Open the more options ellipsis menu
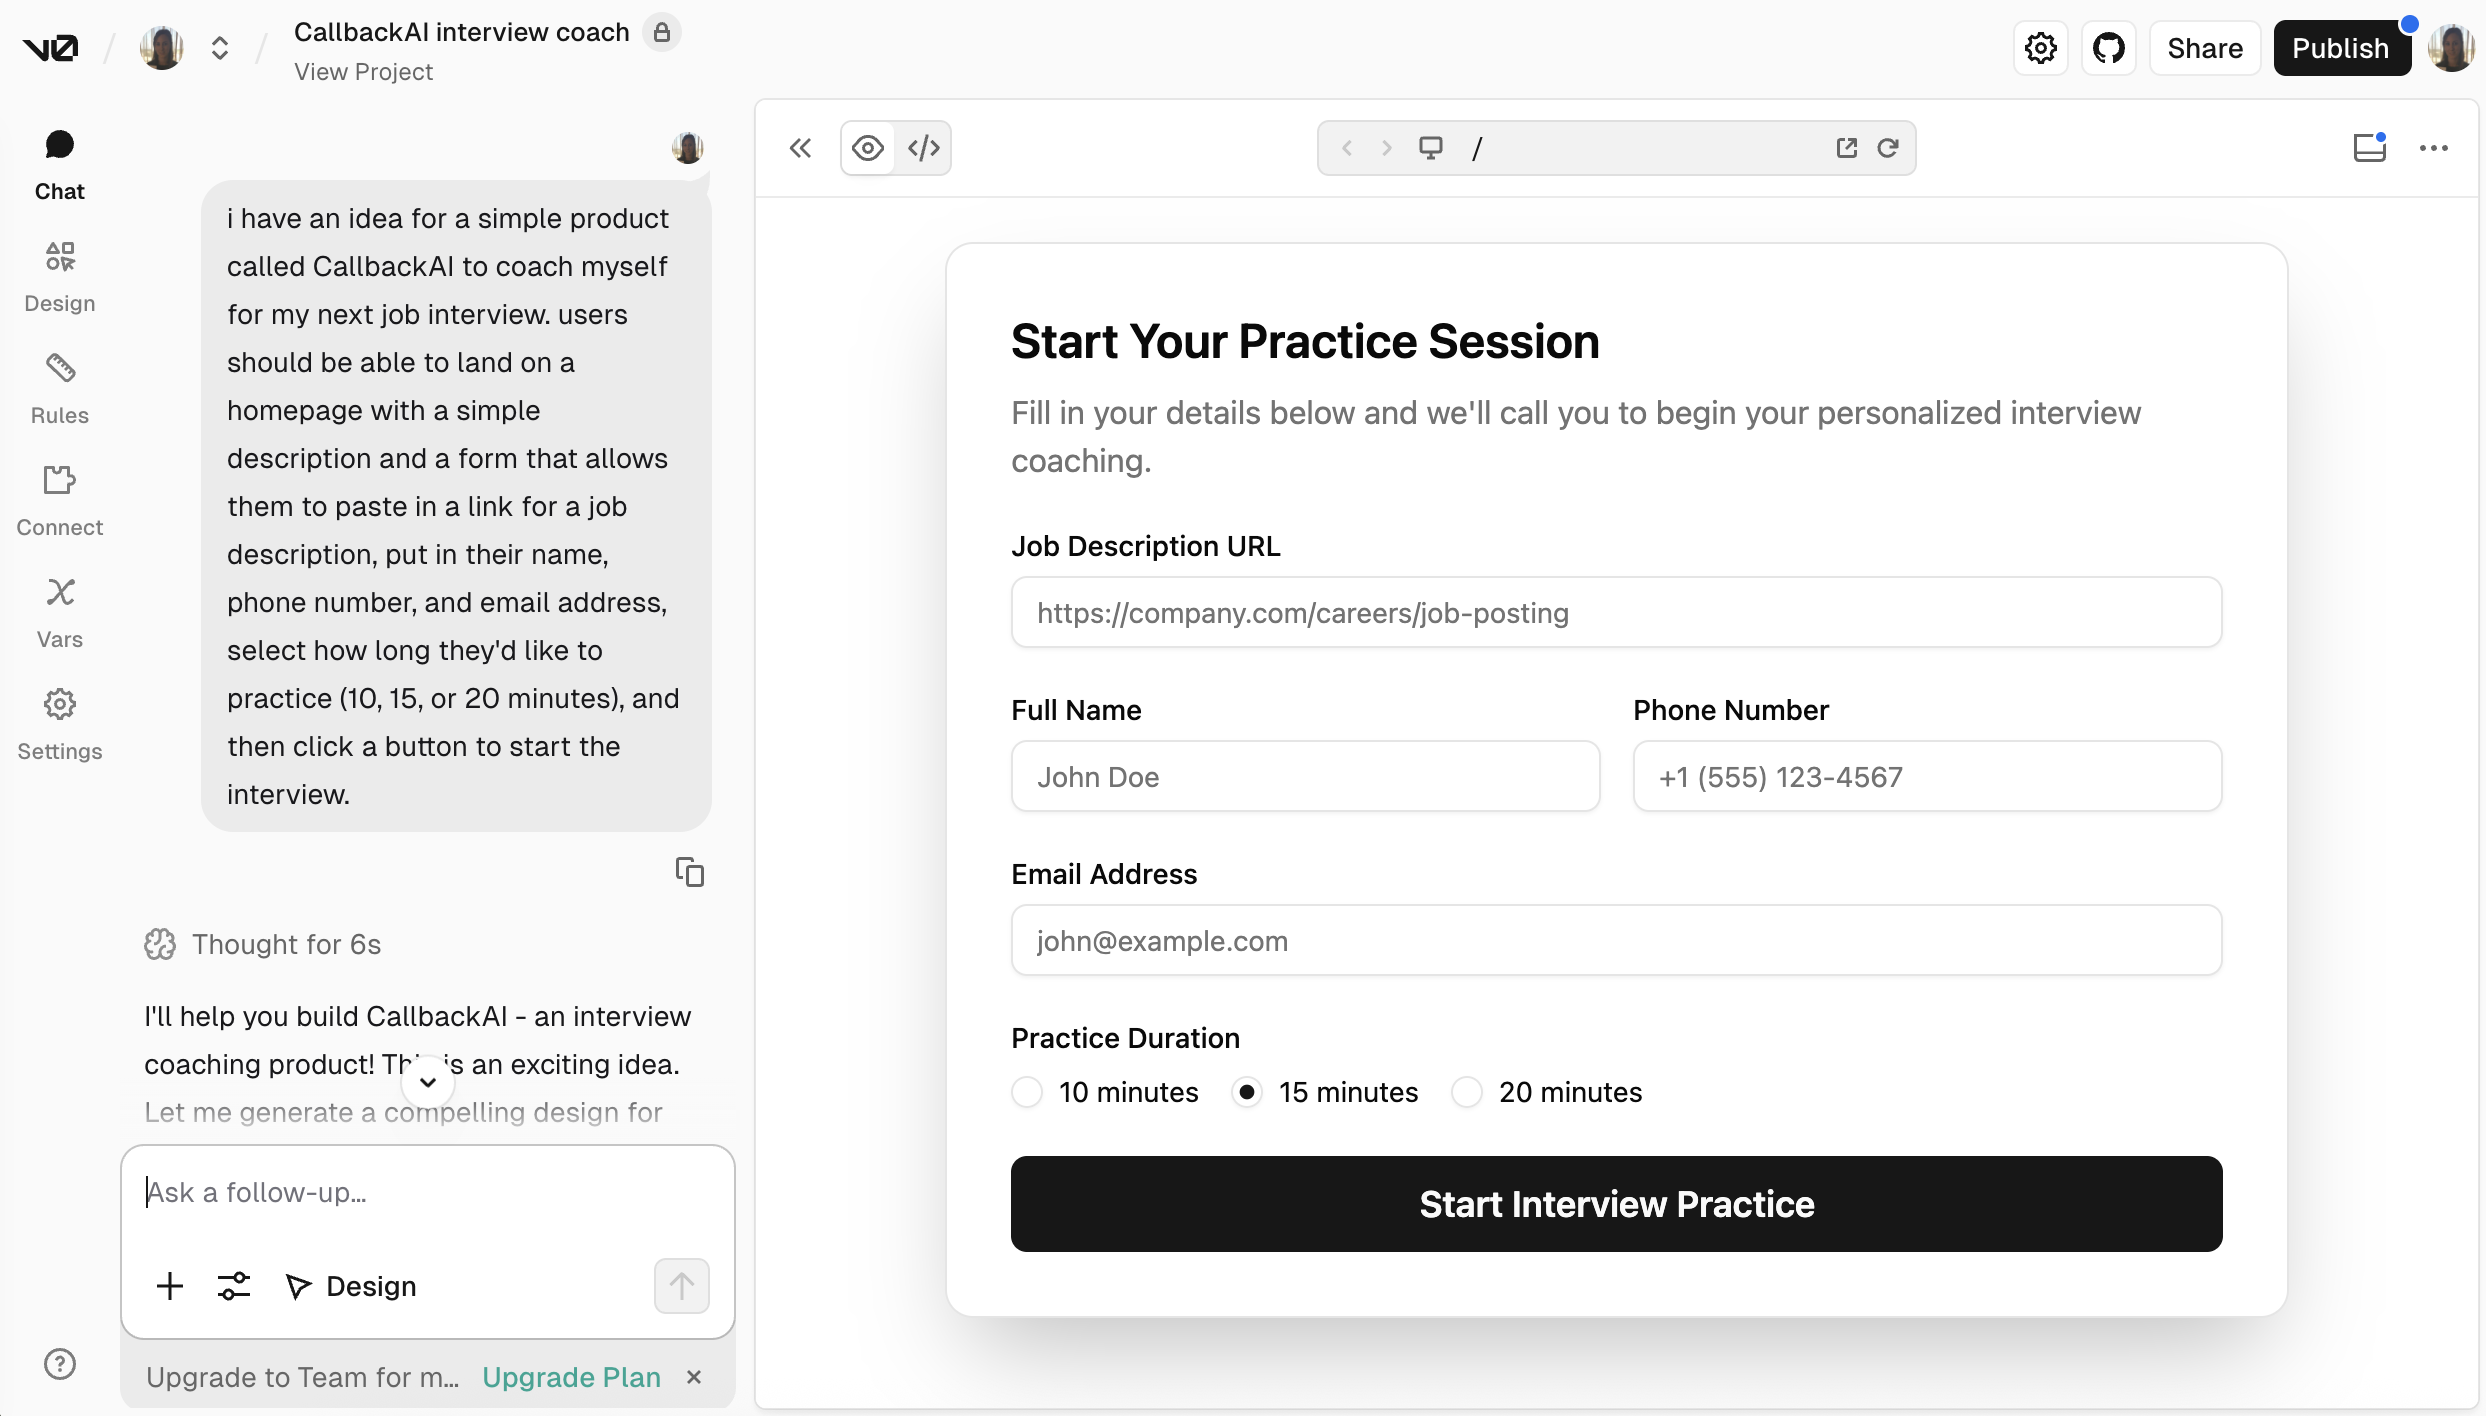The width and height of the screenshot is (2486, 1416). [2434, 147]
